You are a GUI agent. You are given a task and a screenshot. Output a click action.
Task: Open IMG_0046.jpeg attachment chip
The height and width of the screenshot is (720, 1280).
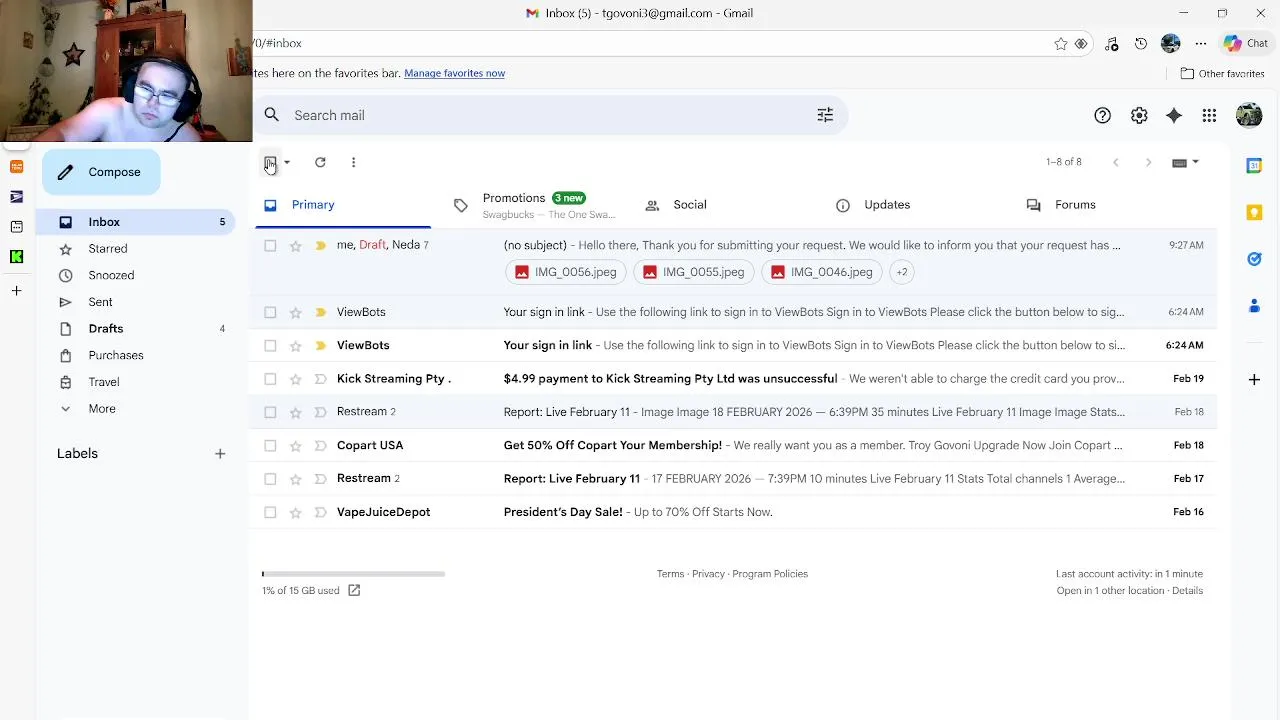(x=821, y=272)
